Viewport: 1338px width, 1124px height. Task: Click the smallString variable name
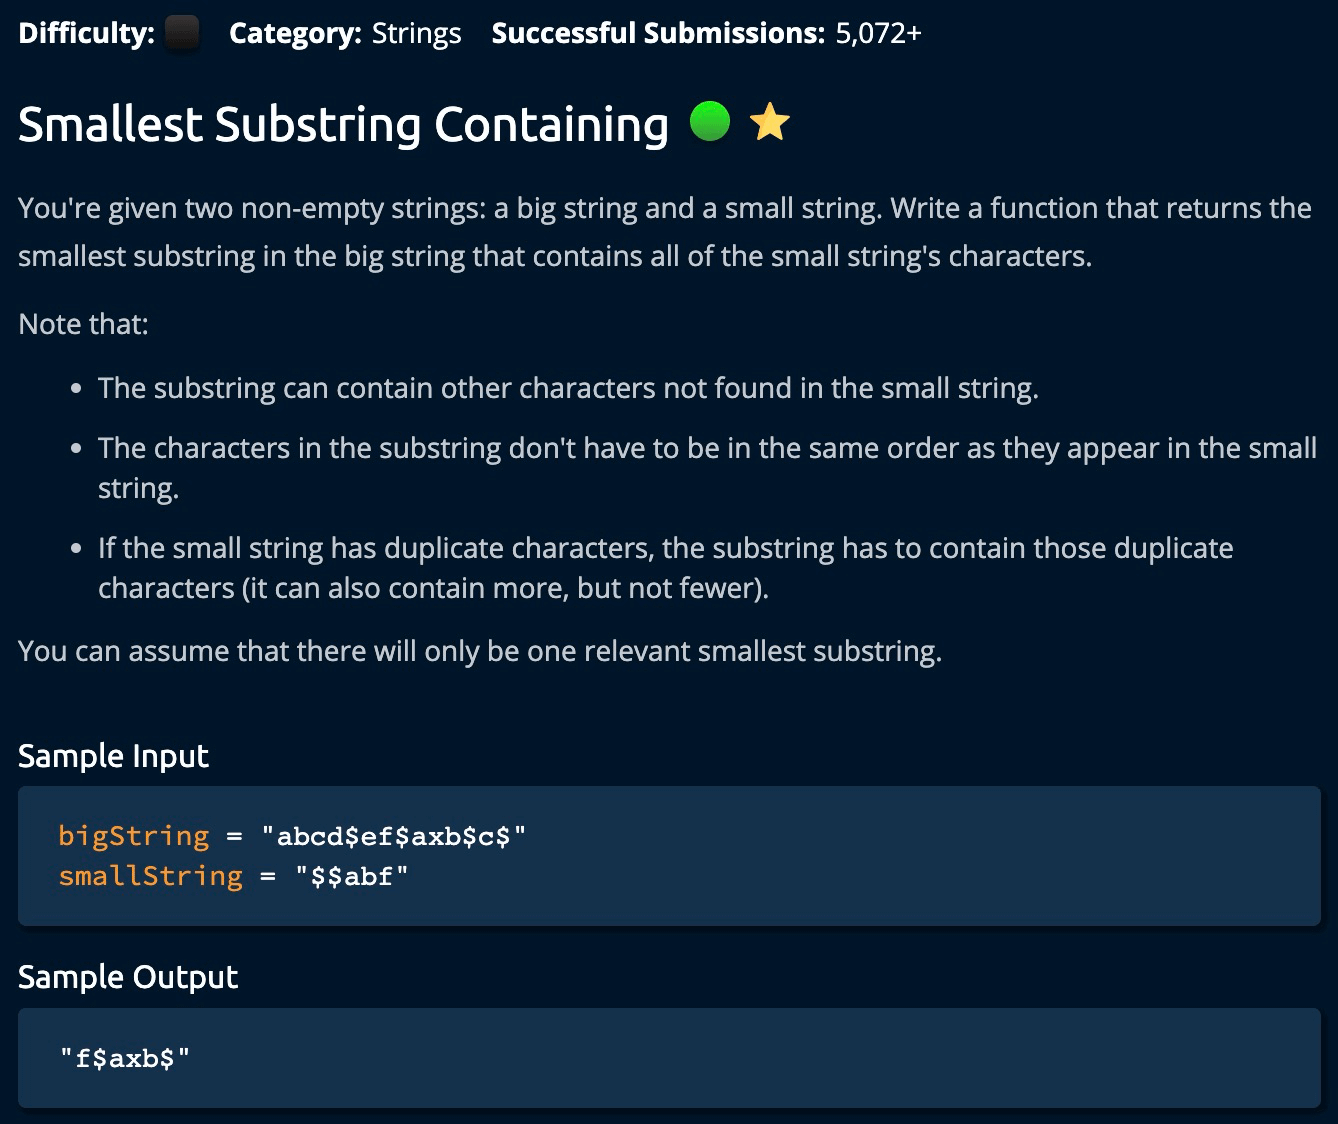[150, 876]
